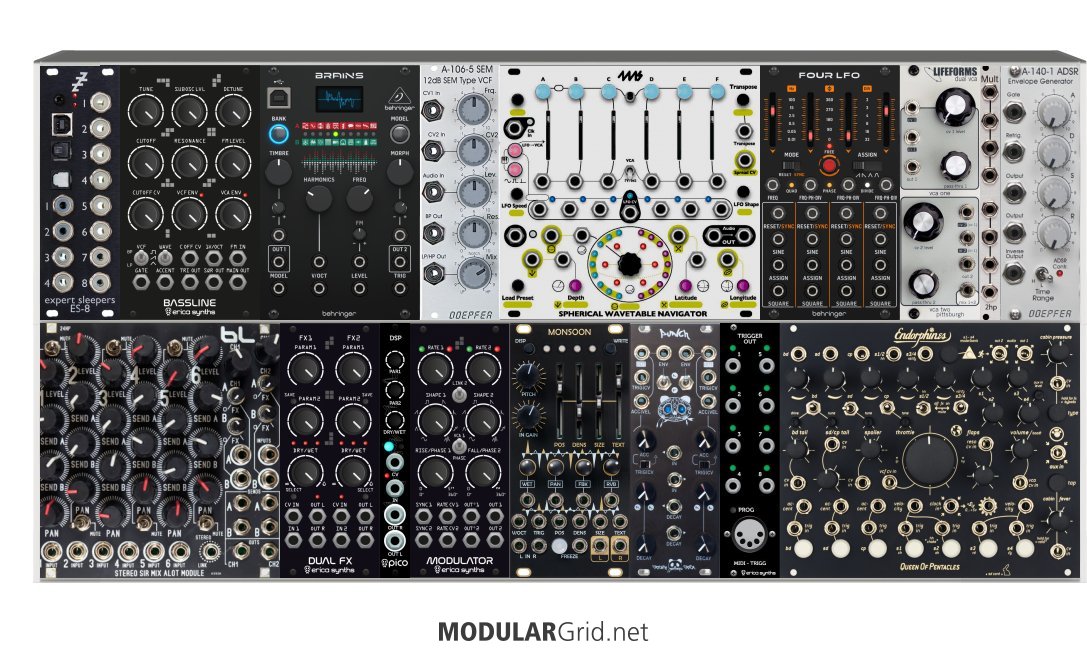Image resolution: width=1087 pixels, height=653 pixels.
Task: Click the A (attack) knob on A-140-1 ADSR
Action: 1053,111
